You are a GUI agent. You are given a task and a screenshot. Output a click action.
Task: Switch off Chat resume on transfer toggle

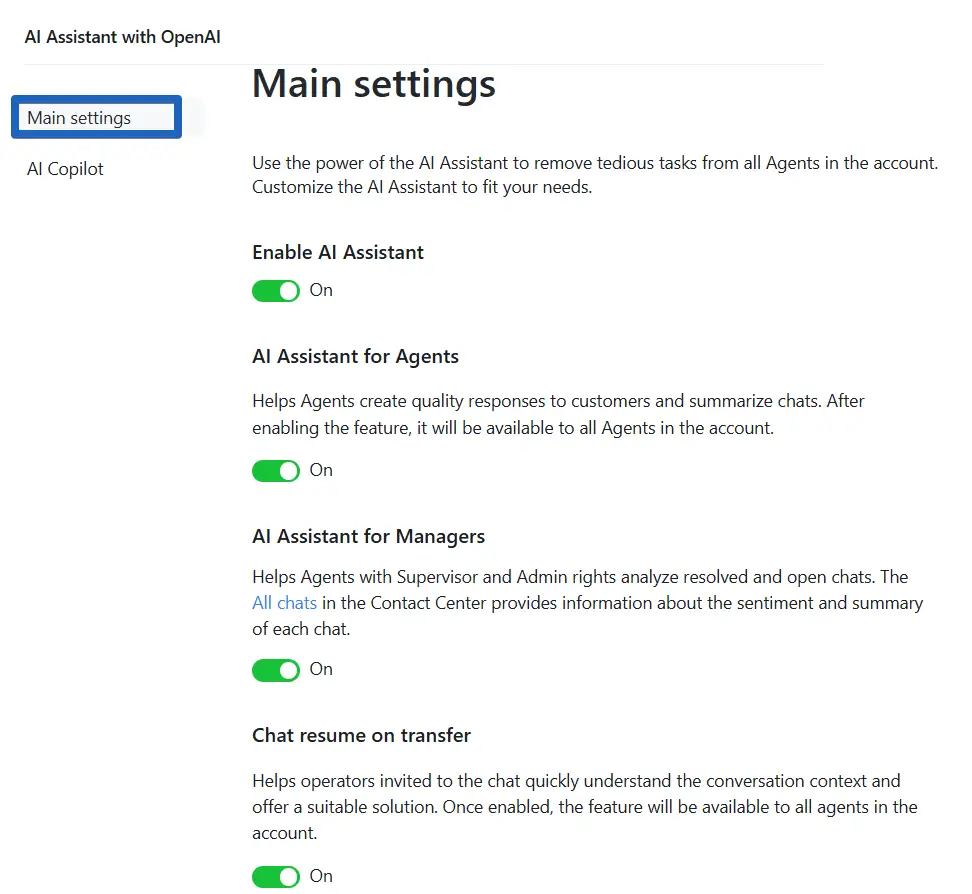point(276,877)
